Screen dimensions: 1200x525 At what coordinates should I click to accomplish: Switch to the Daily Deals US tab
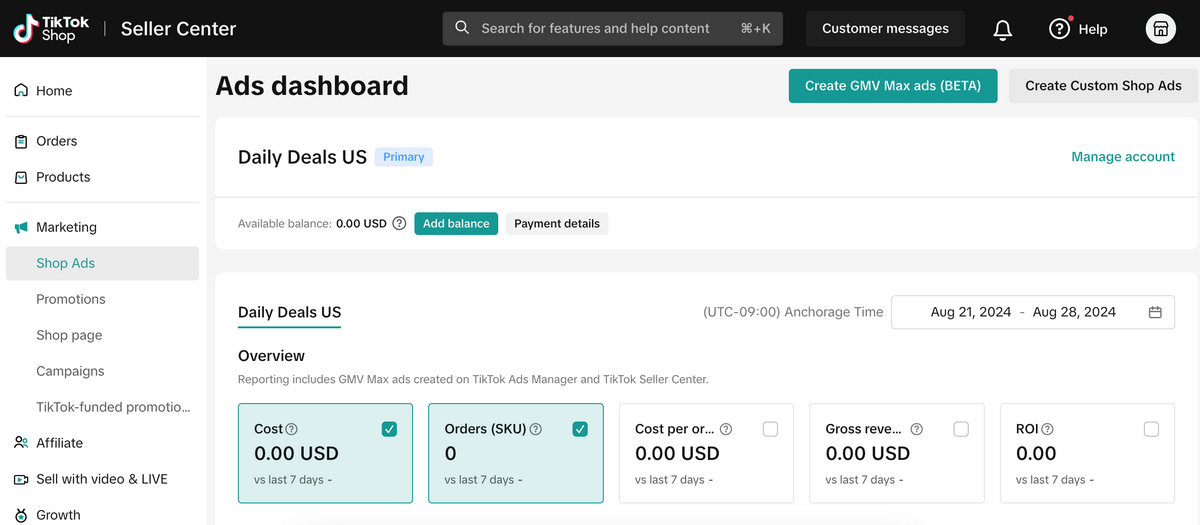[x=289, y=312]
